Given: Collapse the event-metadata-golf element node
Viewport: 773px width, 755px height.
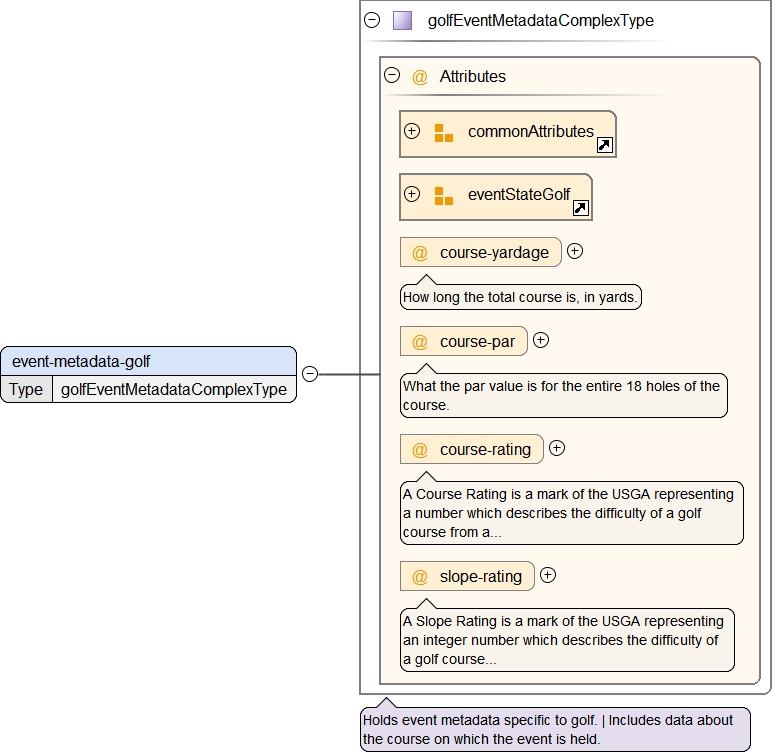Looking at the screenshot, I should 310,374.
